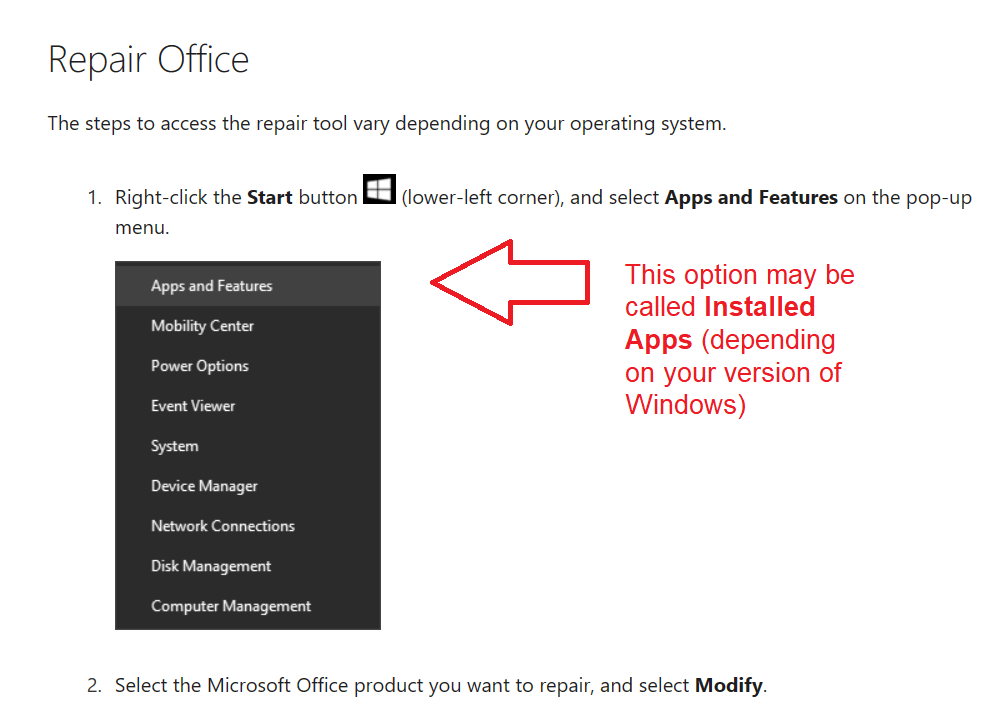Viewport: 991px width, 703px height.
Task: Open Computer Management at the menu bottom
Action: click(230, 605)
